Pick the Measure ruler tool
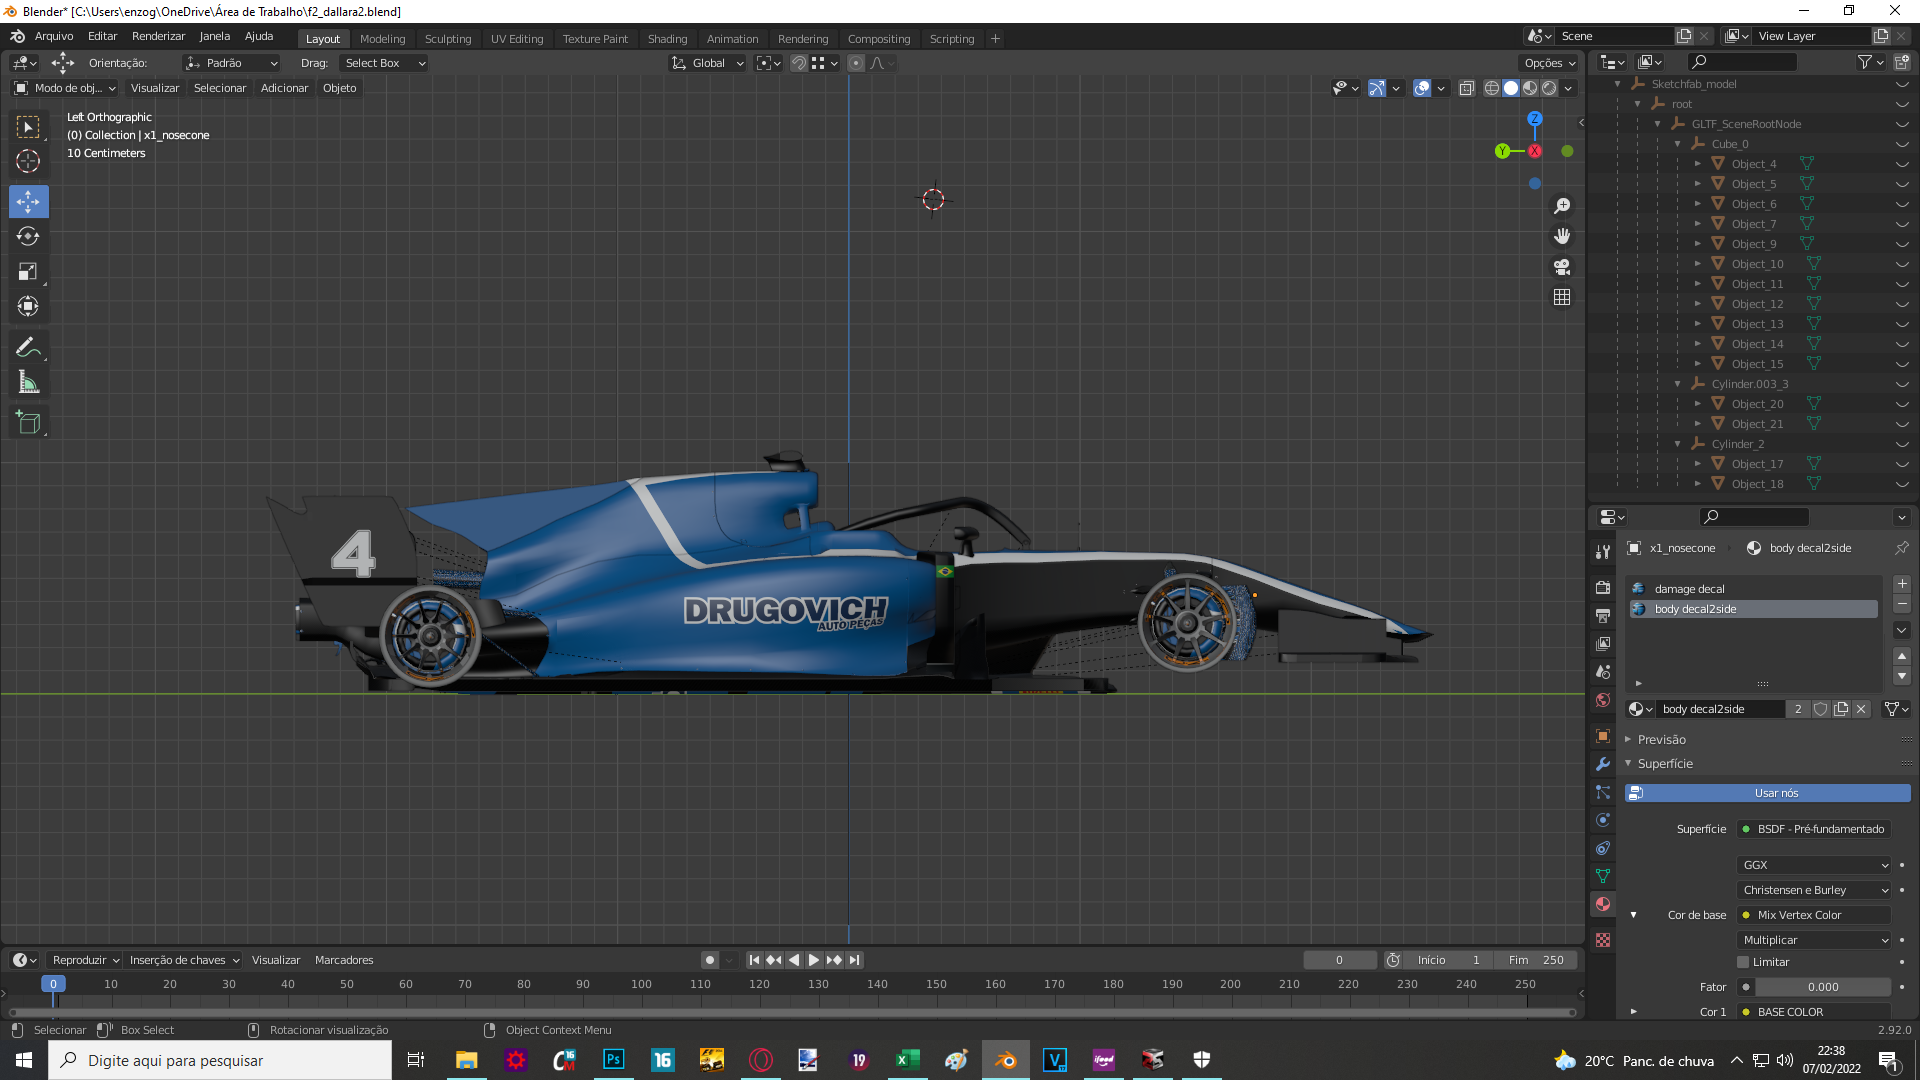 pos(28,382)
